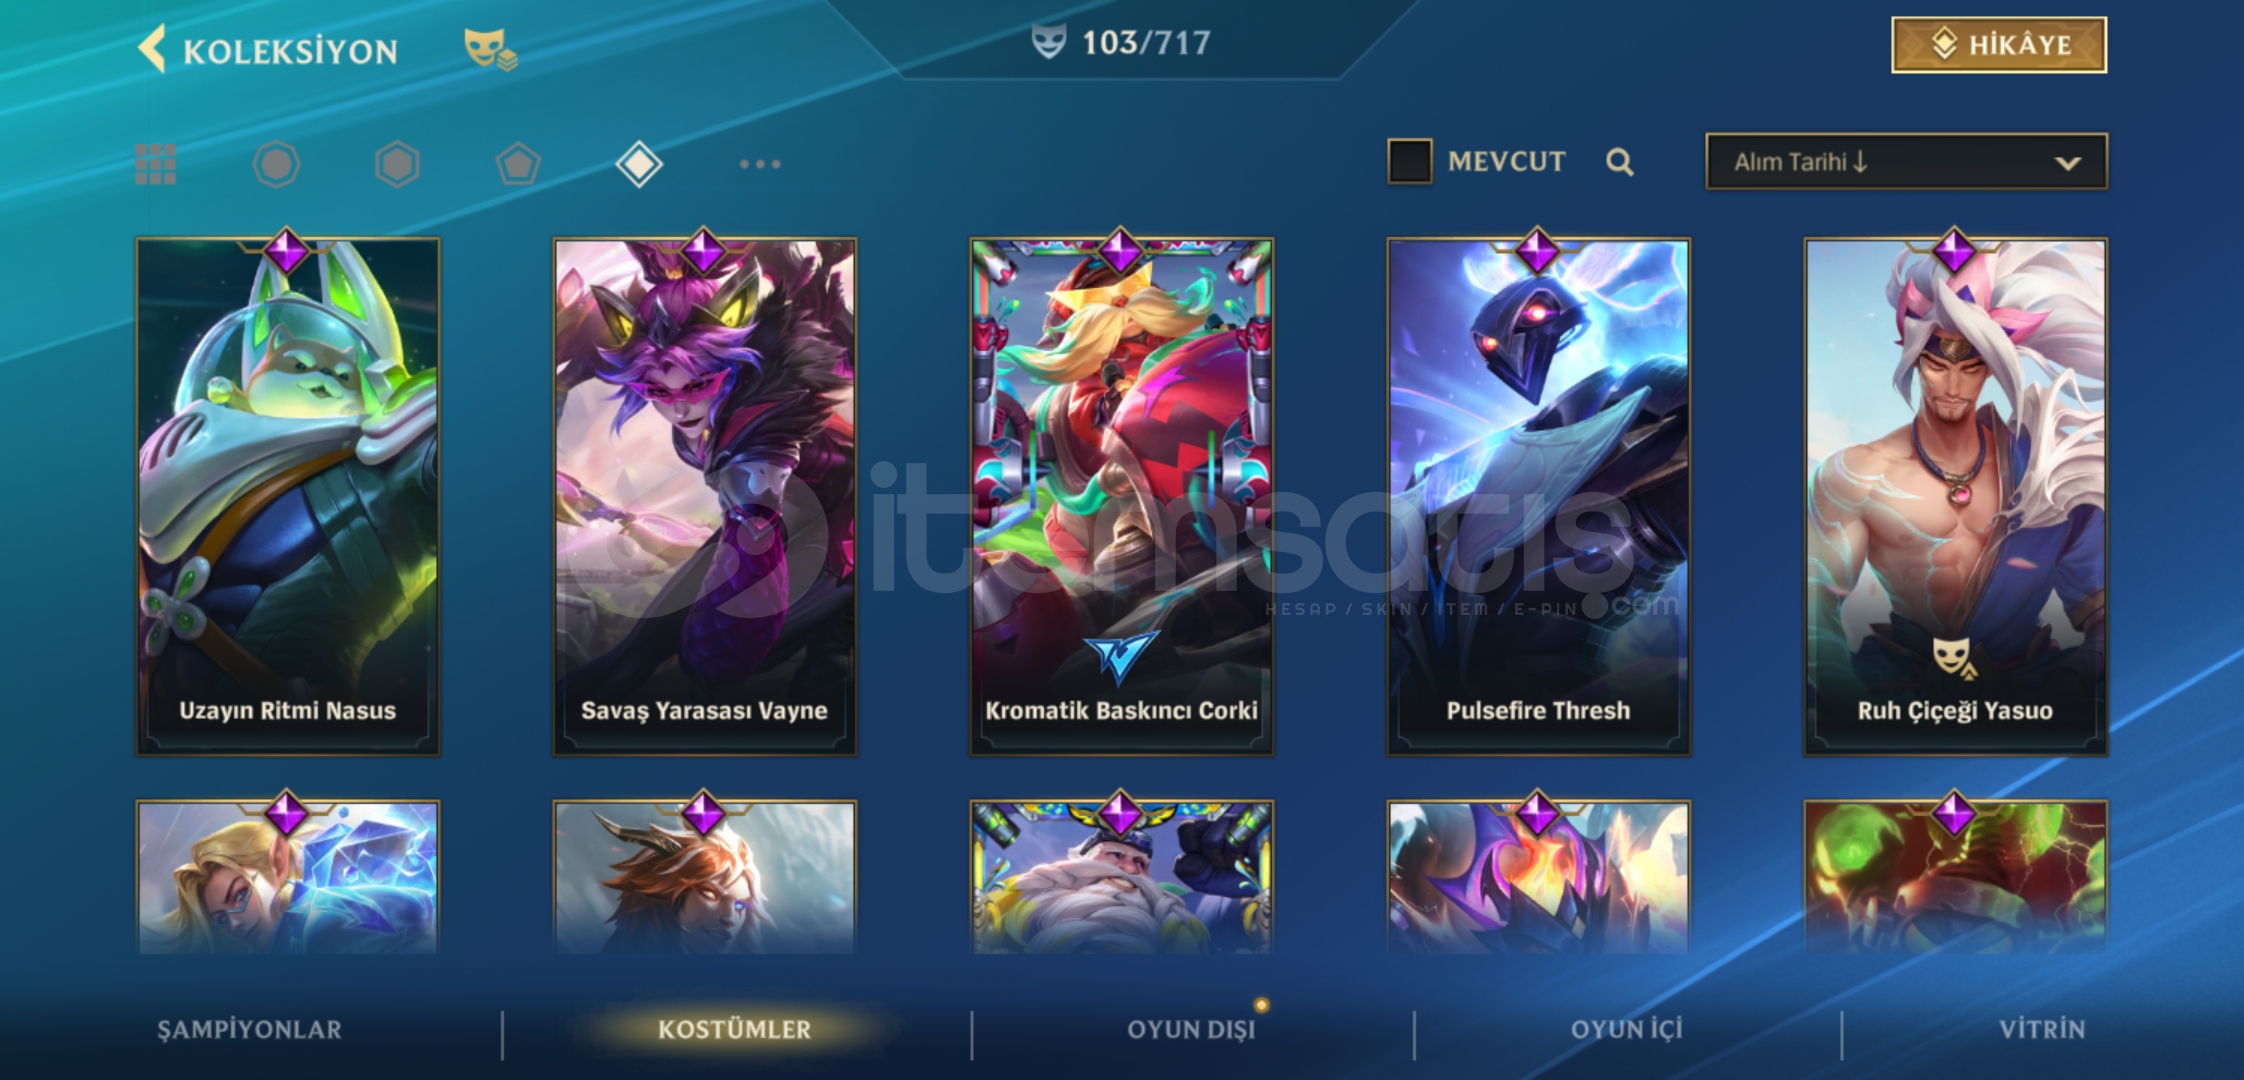Open the Vitrin tab

[x=2042, y=1030]
